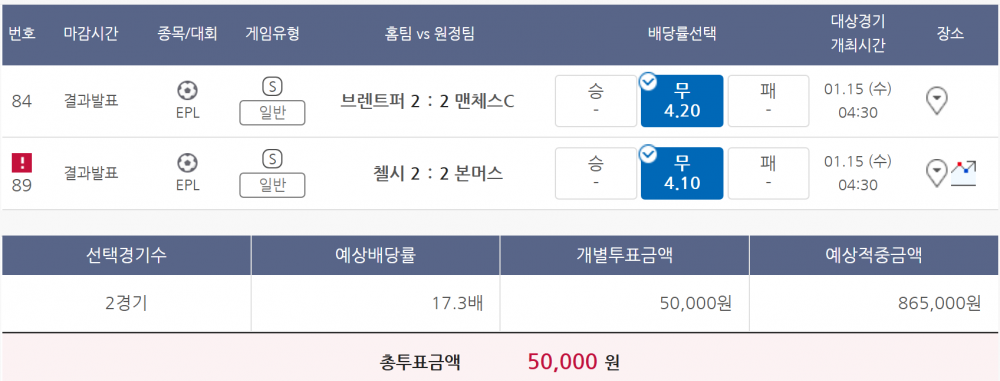Open the odds trend chart icon for match 89

(x=964, y=174)
